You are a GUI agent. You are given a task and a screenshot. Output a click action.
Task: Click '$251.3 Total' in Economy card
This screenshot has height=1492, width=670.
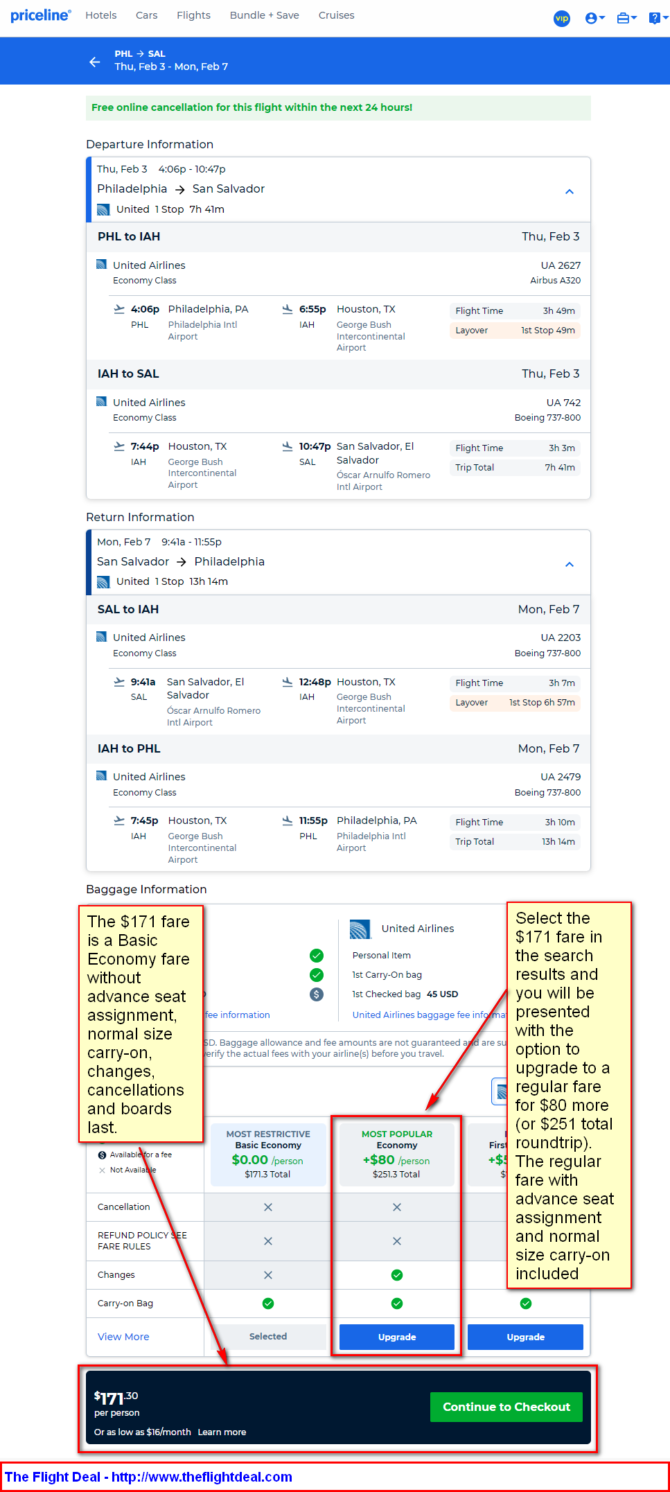[397, 1175]
